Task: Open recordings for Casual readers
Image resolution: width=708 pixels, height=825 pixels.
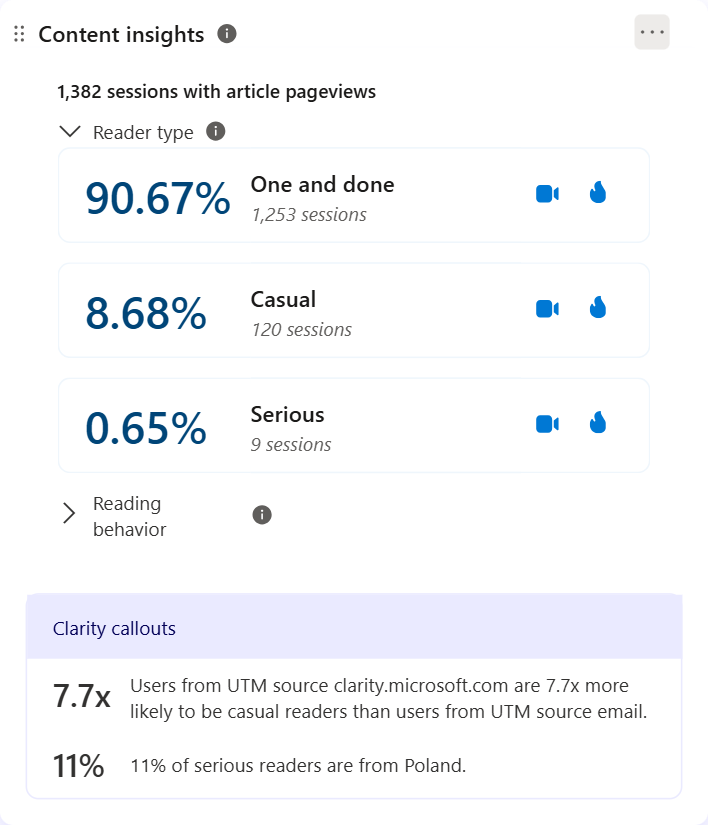Action: click(x=547, y=309)
